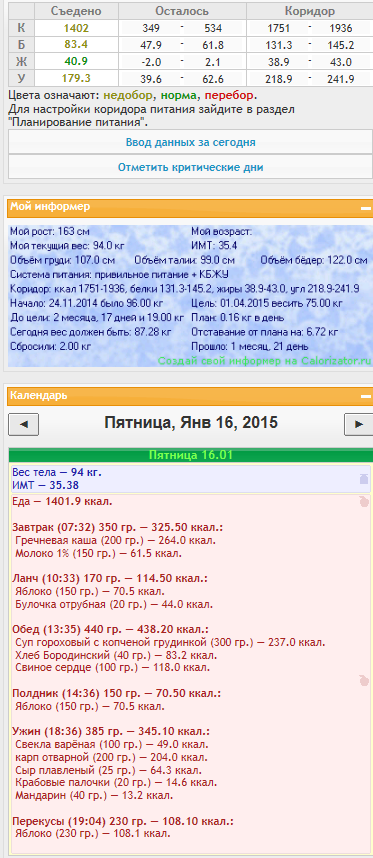This screenshot has height=858, width=373.
Task: Click the eaten carbs value 179.3
Action: [76, 78]
